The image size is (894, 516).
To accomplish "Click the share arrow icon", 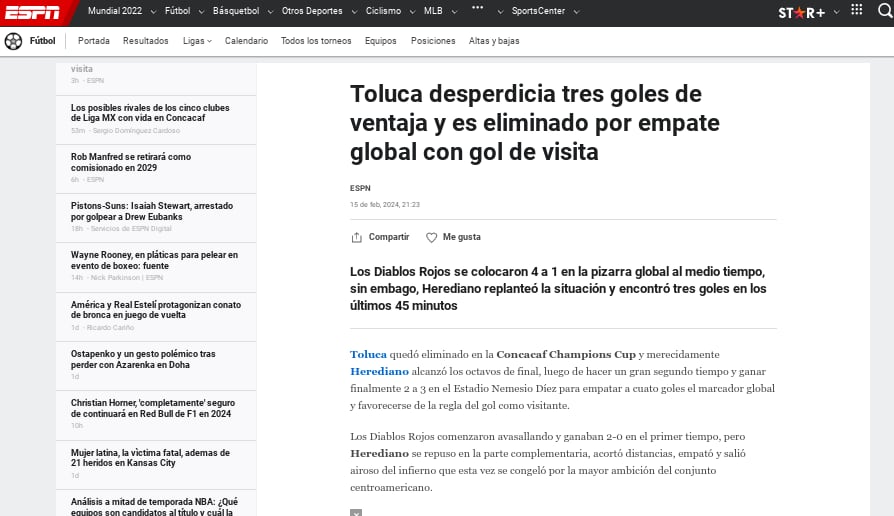I will click(357, 237).
